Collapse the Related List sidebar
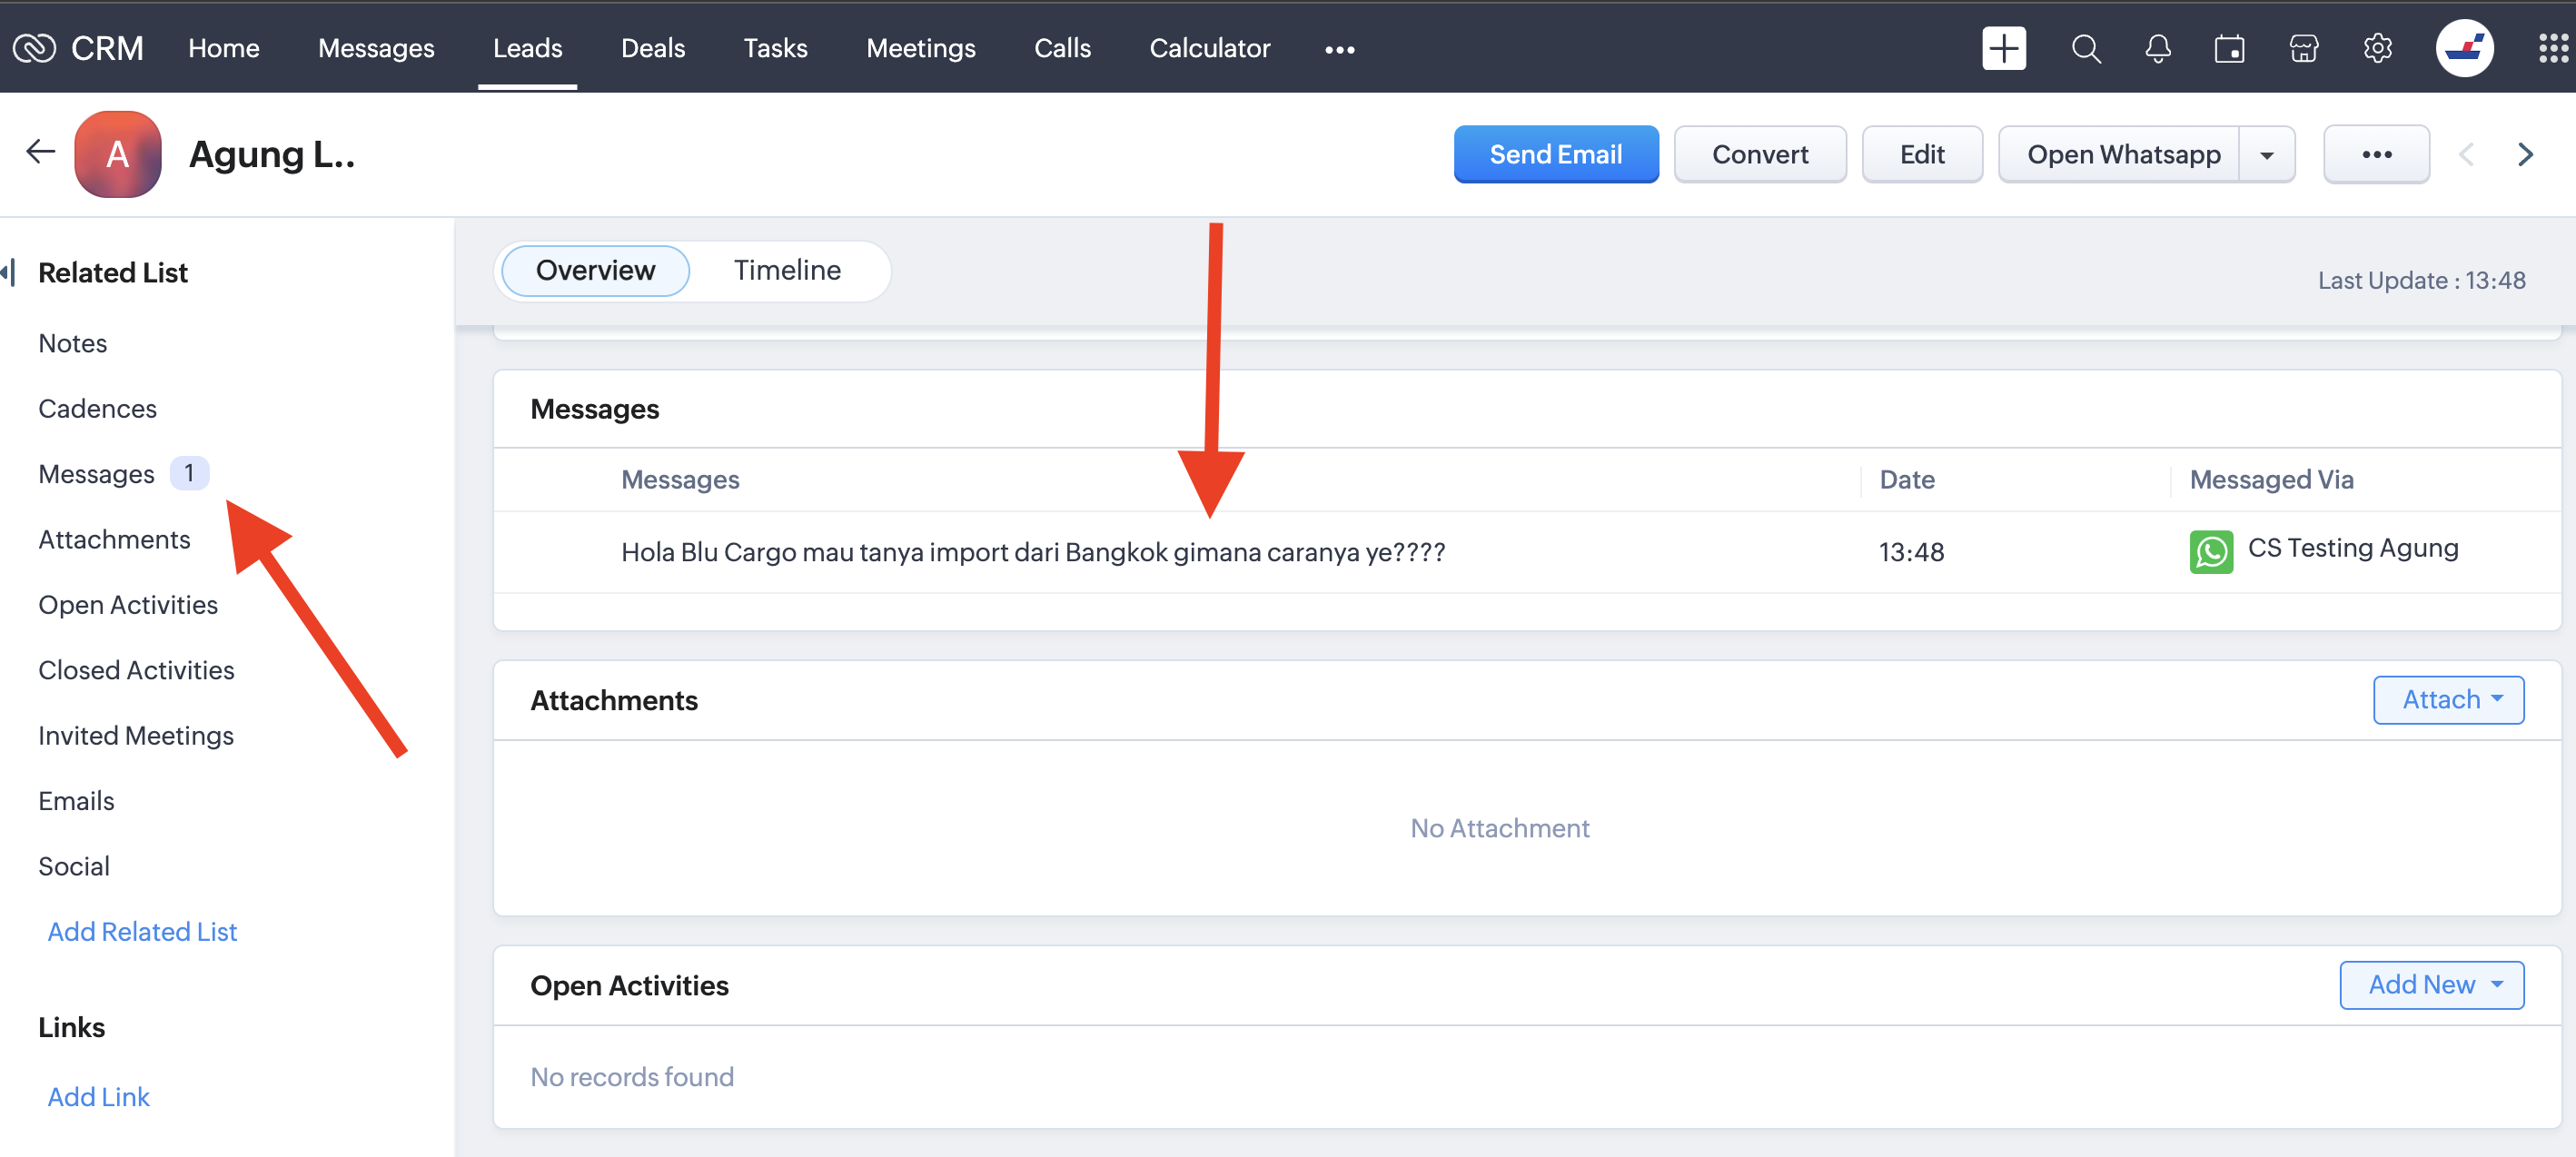 pyautogui.click(x=9, y=272)
